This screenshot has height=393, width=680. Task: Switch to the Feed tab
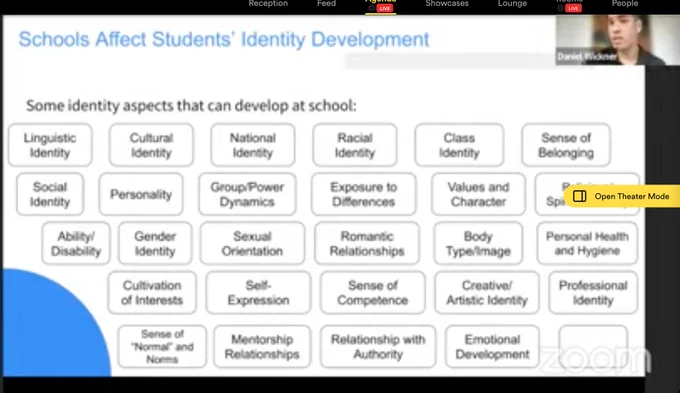pyautogui.click(x=327, y=4)
